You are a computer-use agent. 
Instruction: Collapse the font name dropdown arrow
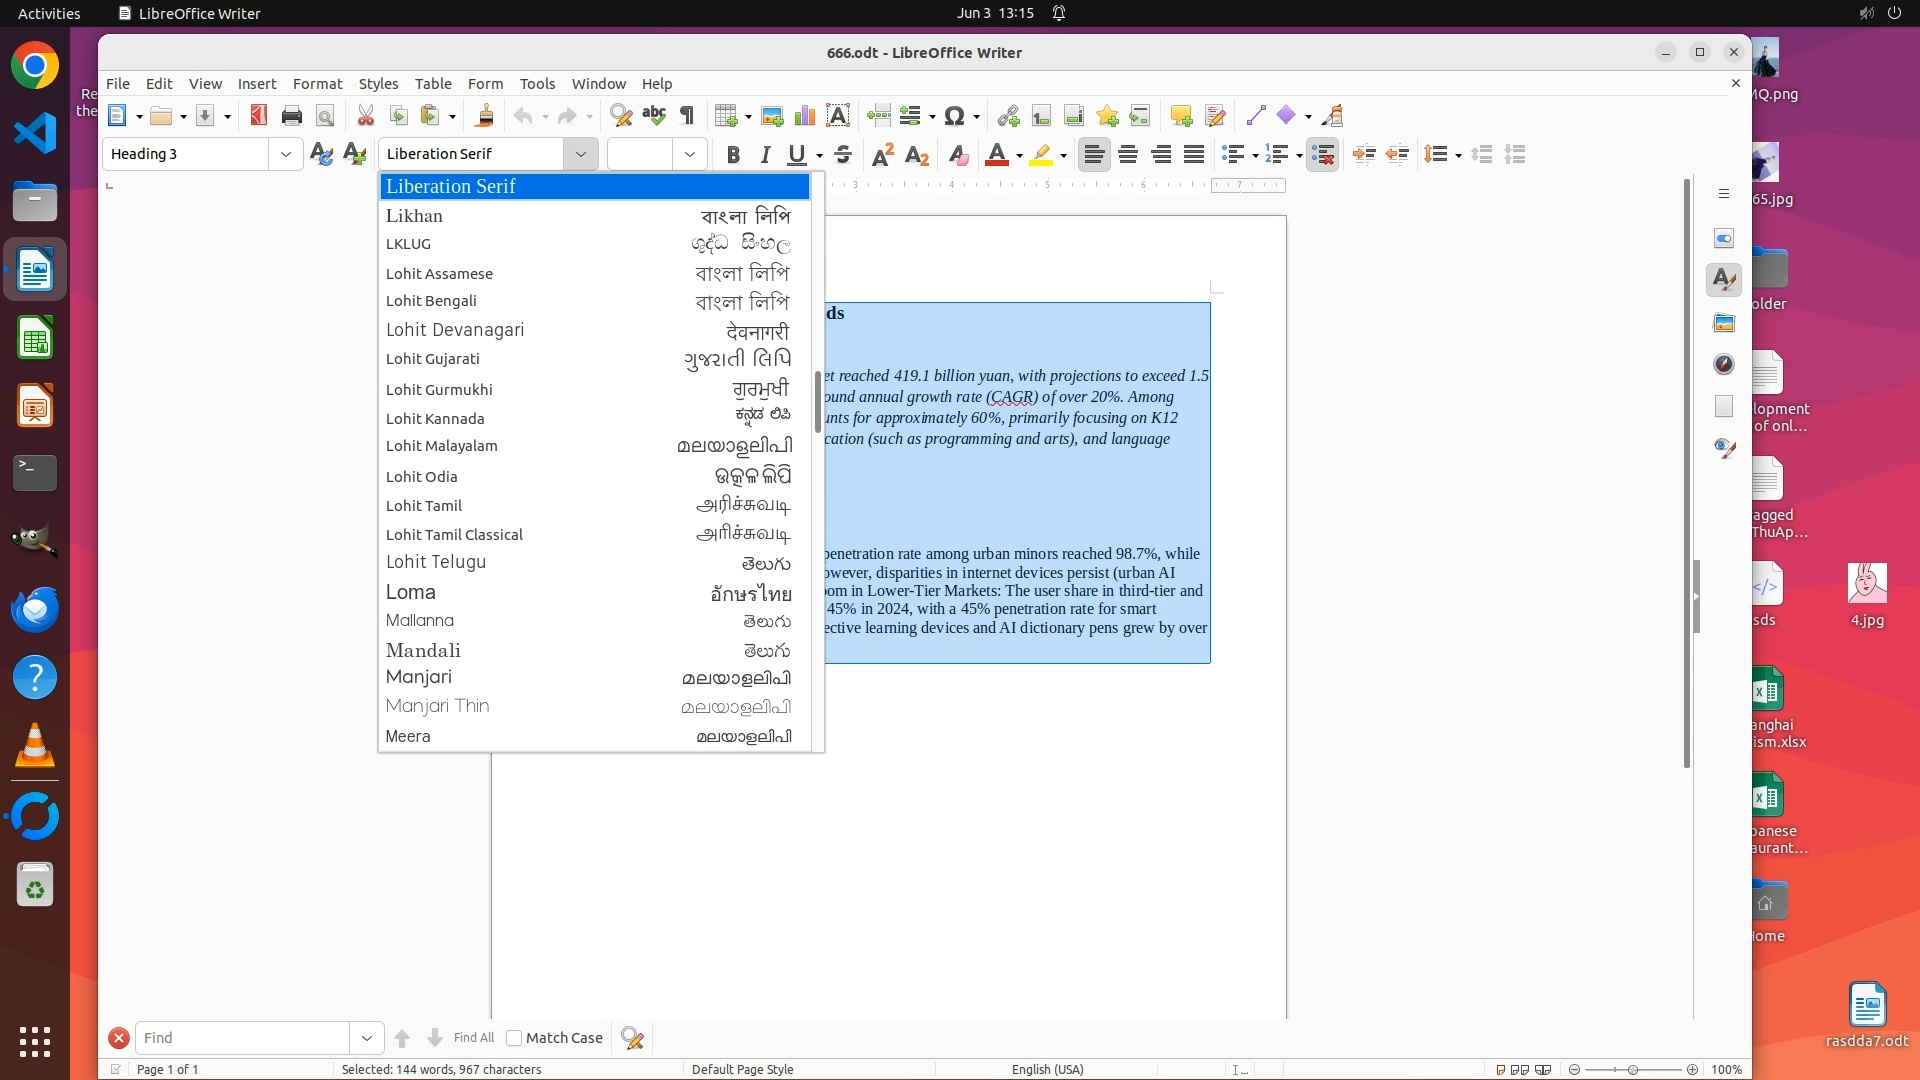click(x=580, y=154)
